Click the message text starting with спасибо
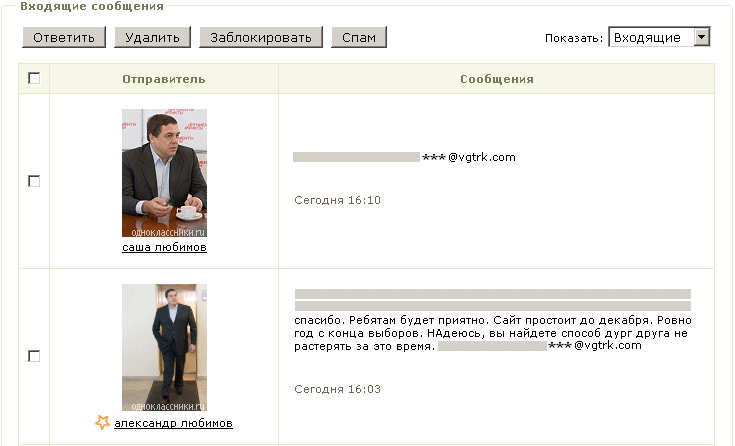 [x=493, y=333]
